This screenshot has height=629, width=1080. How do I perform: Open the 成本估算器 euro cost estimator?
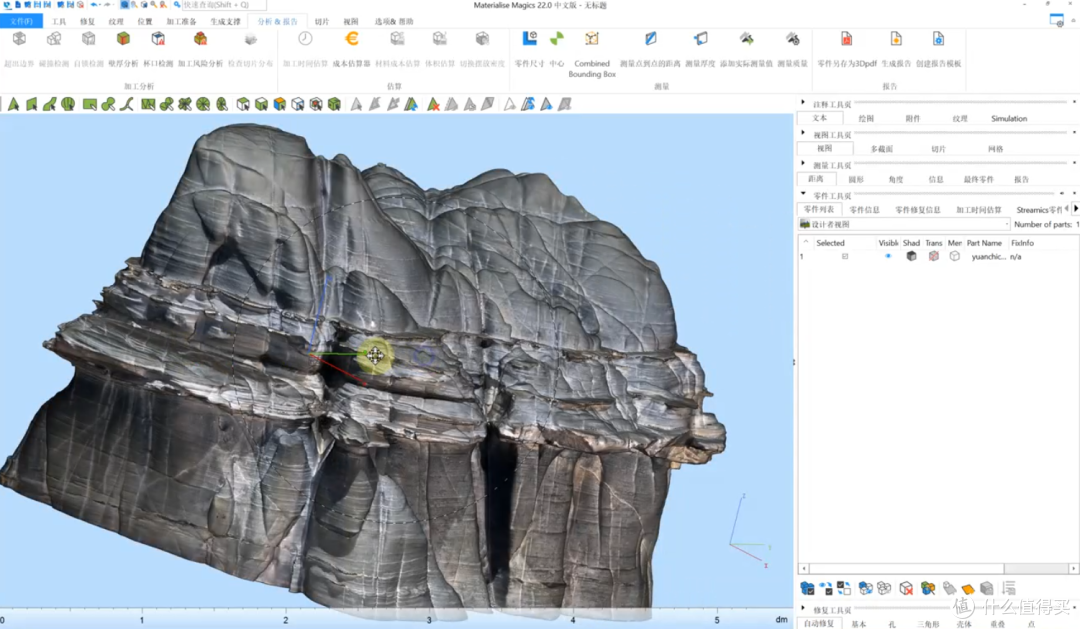click(351, 48)
